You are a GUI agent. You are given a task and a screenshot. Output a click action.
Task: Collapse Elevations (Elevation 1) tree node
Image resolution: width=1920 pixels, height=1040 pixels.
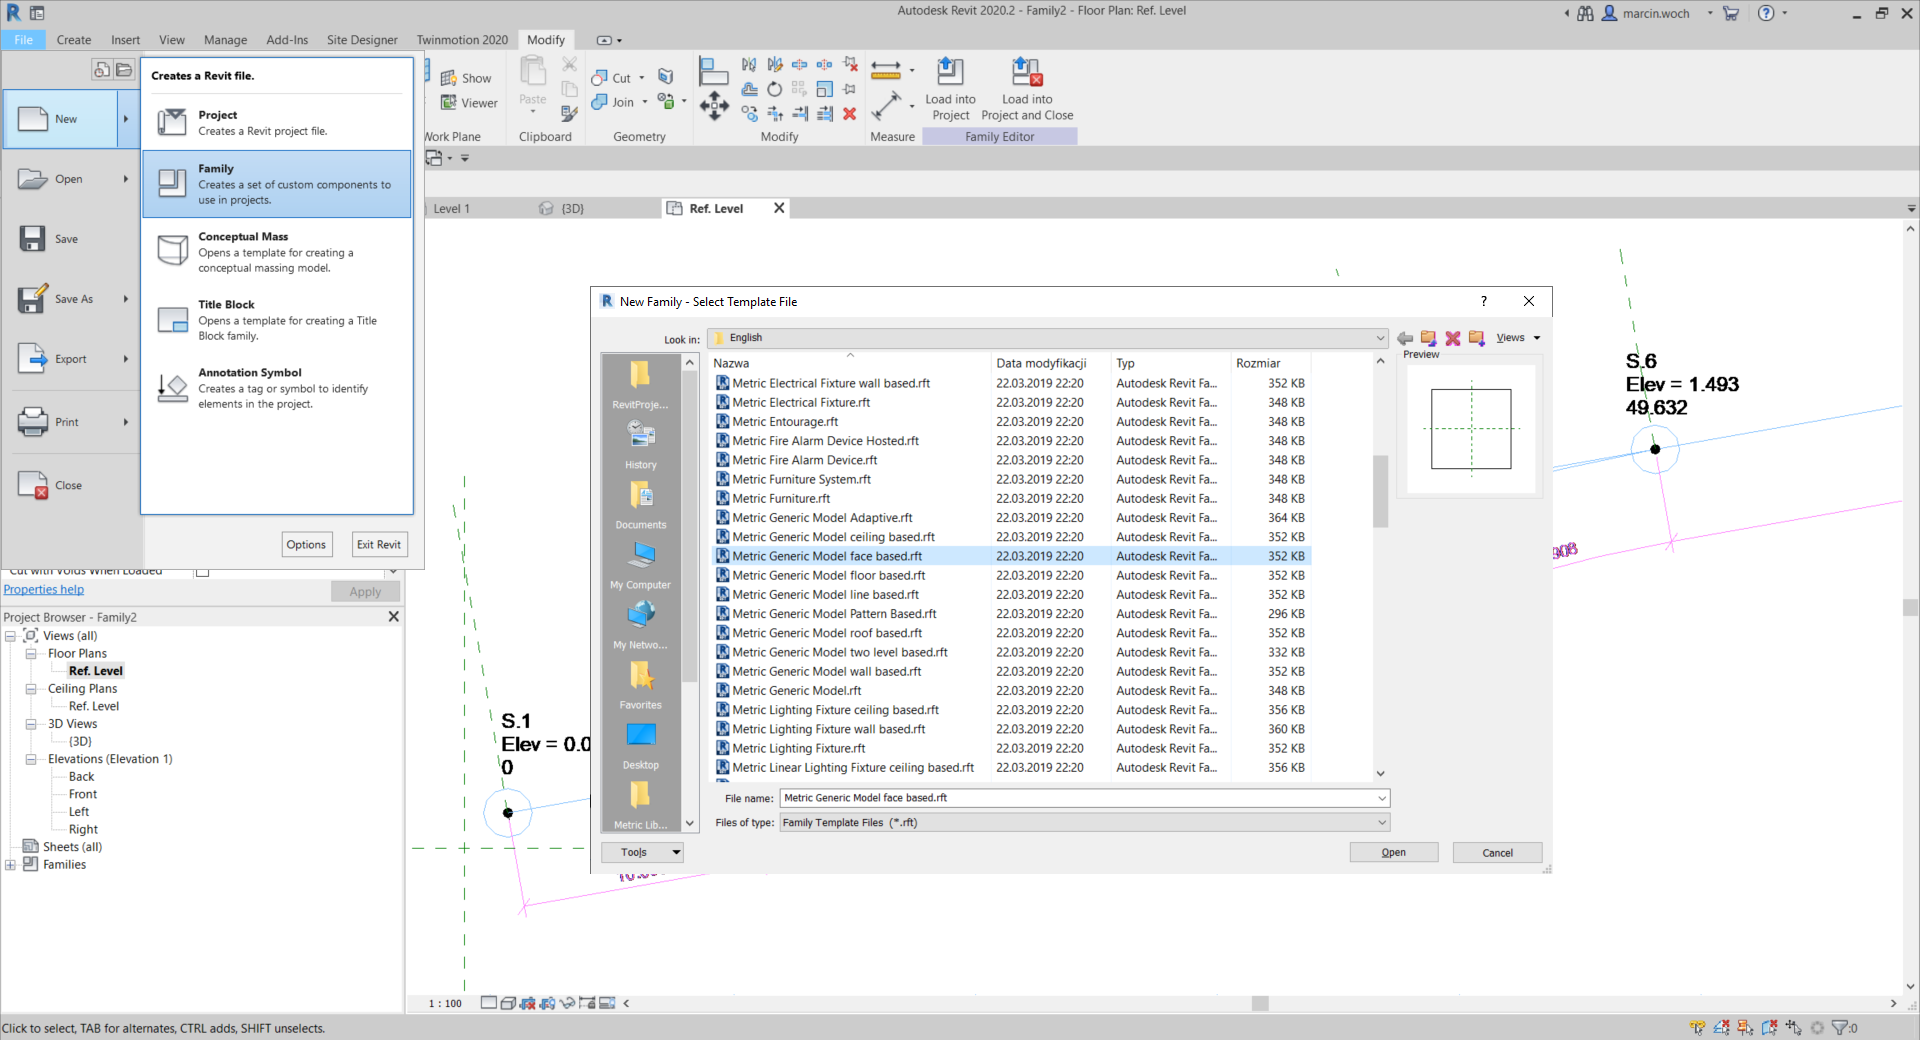point(31,760)
